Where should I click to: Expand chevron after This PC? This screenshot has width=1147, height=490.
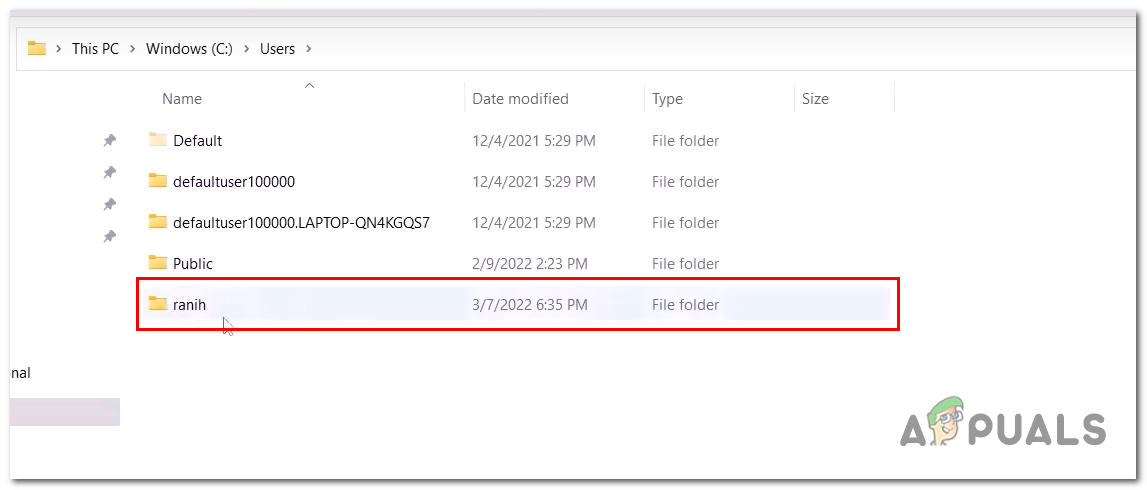pyautogui.click(x=132, y=49)
